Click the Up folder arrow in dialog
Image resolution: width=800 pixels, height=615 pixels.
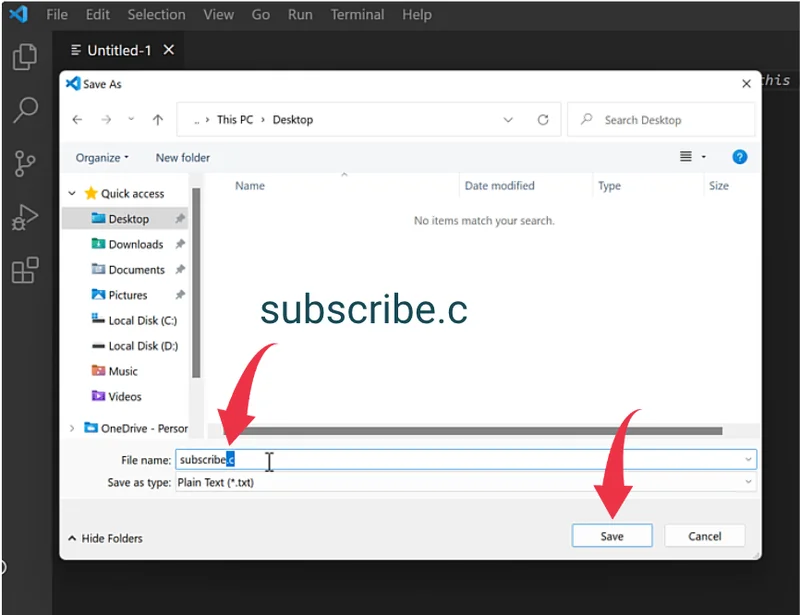[x=157, y=120]
